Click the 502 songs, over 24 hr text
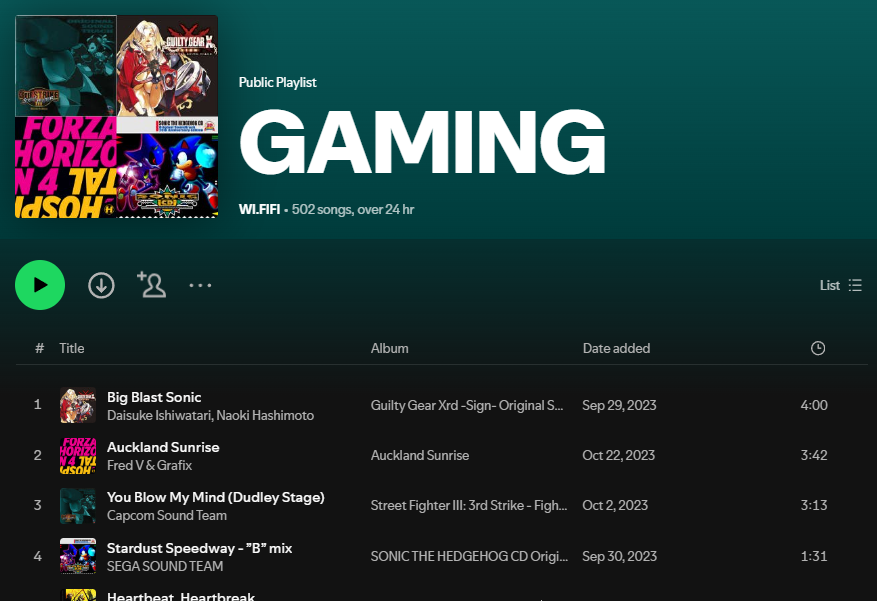 click(353, 209)
